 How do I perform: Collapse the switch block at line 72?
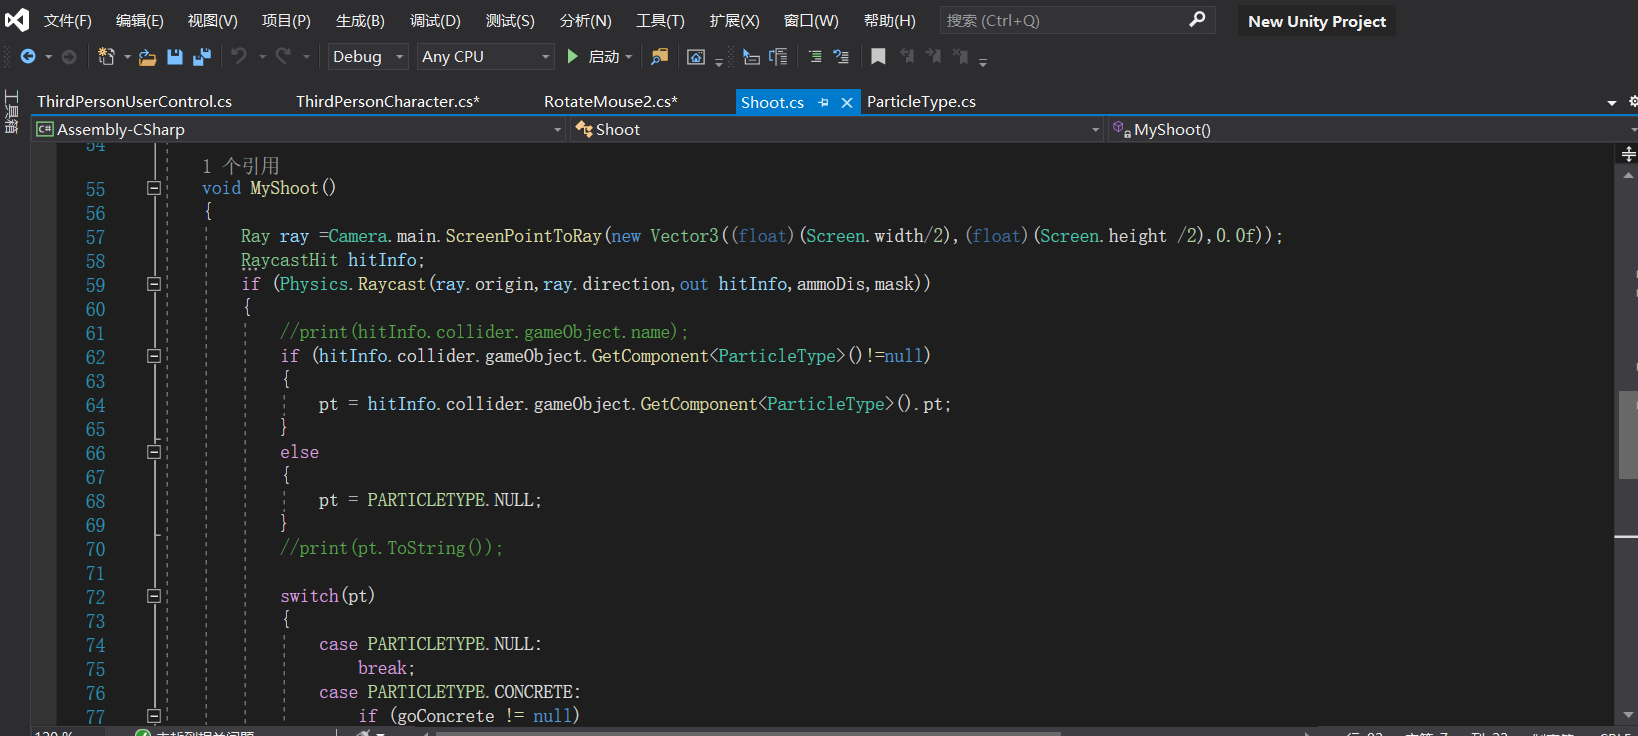coord(154,596)
